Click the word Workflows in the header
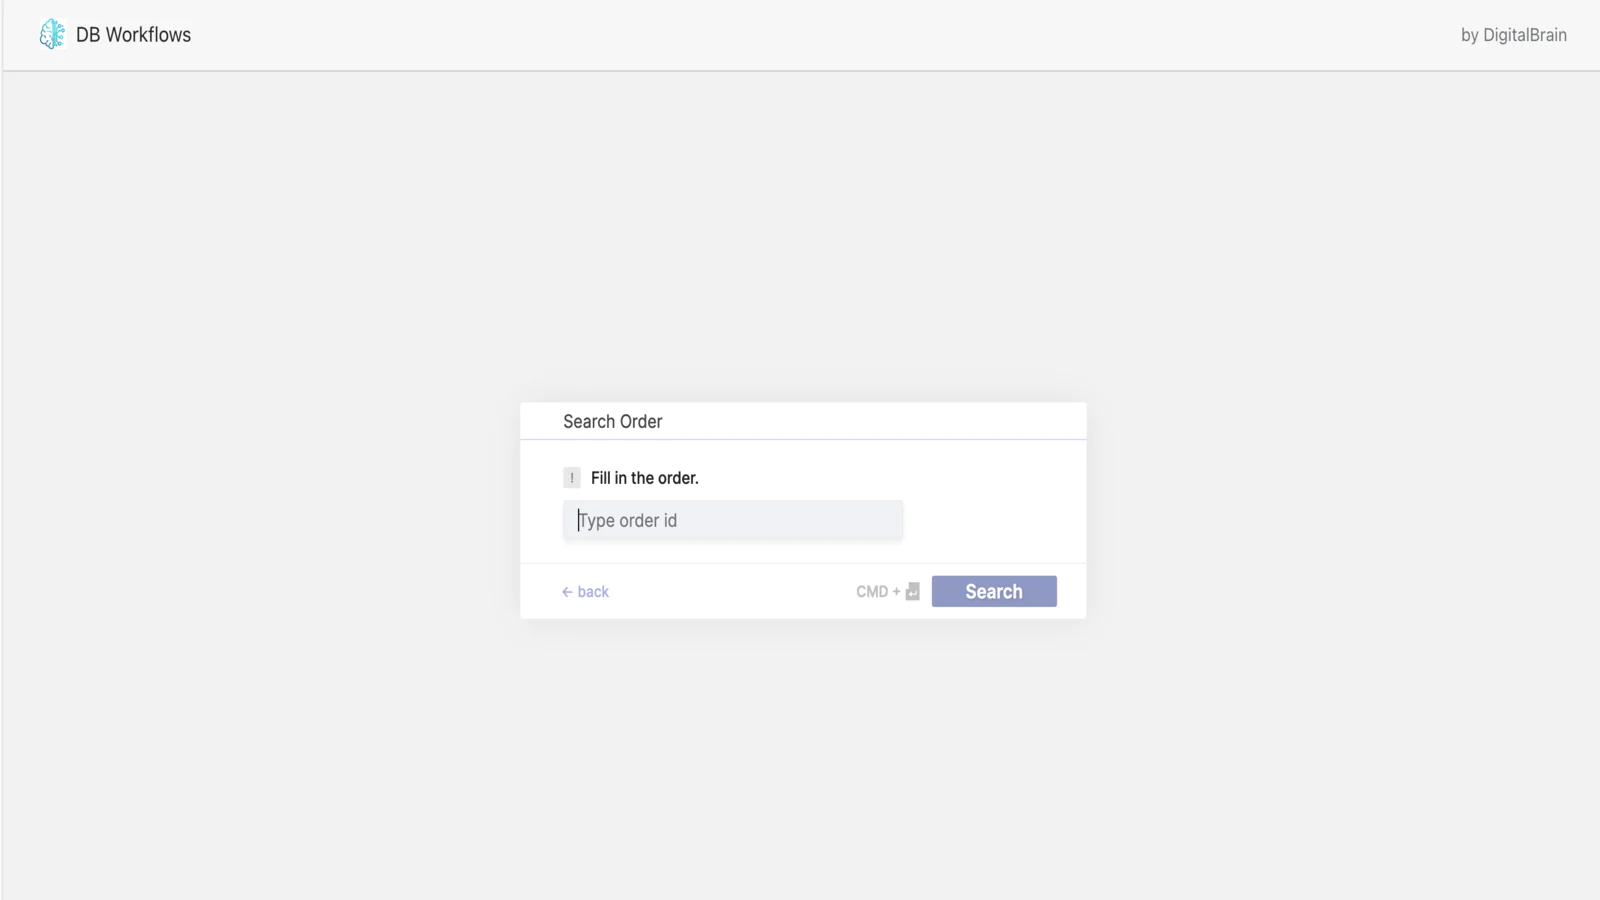 coord(148,35)
